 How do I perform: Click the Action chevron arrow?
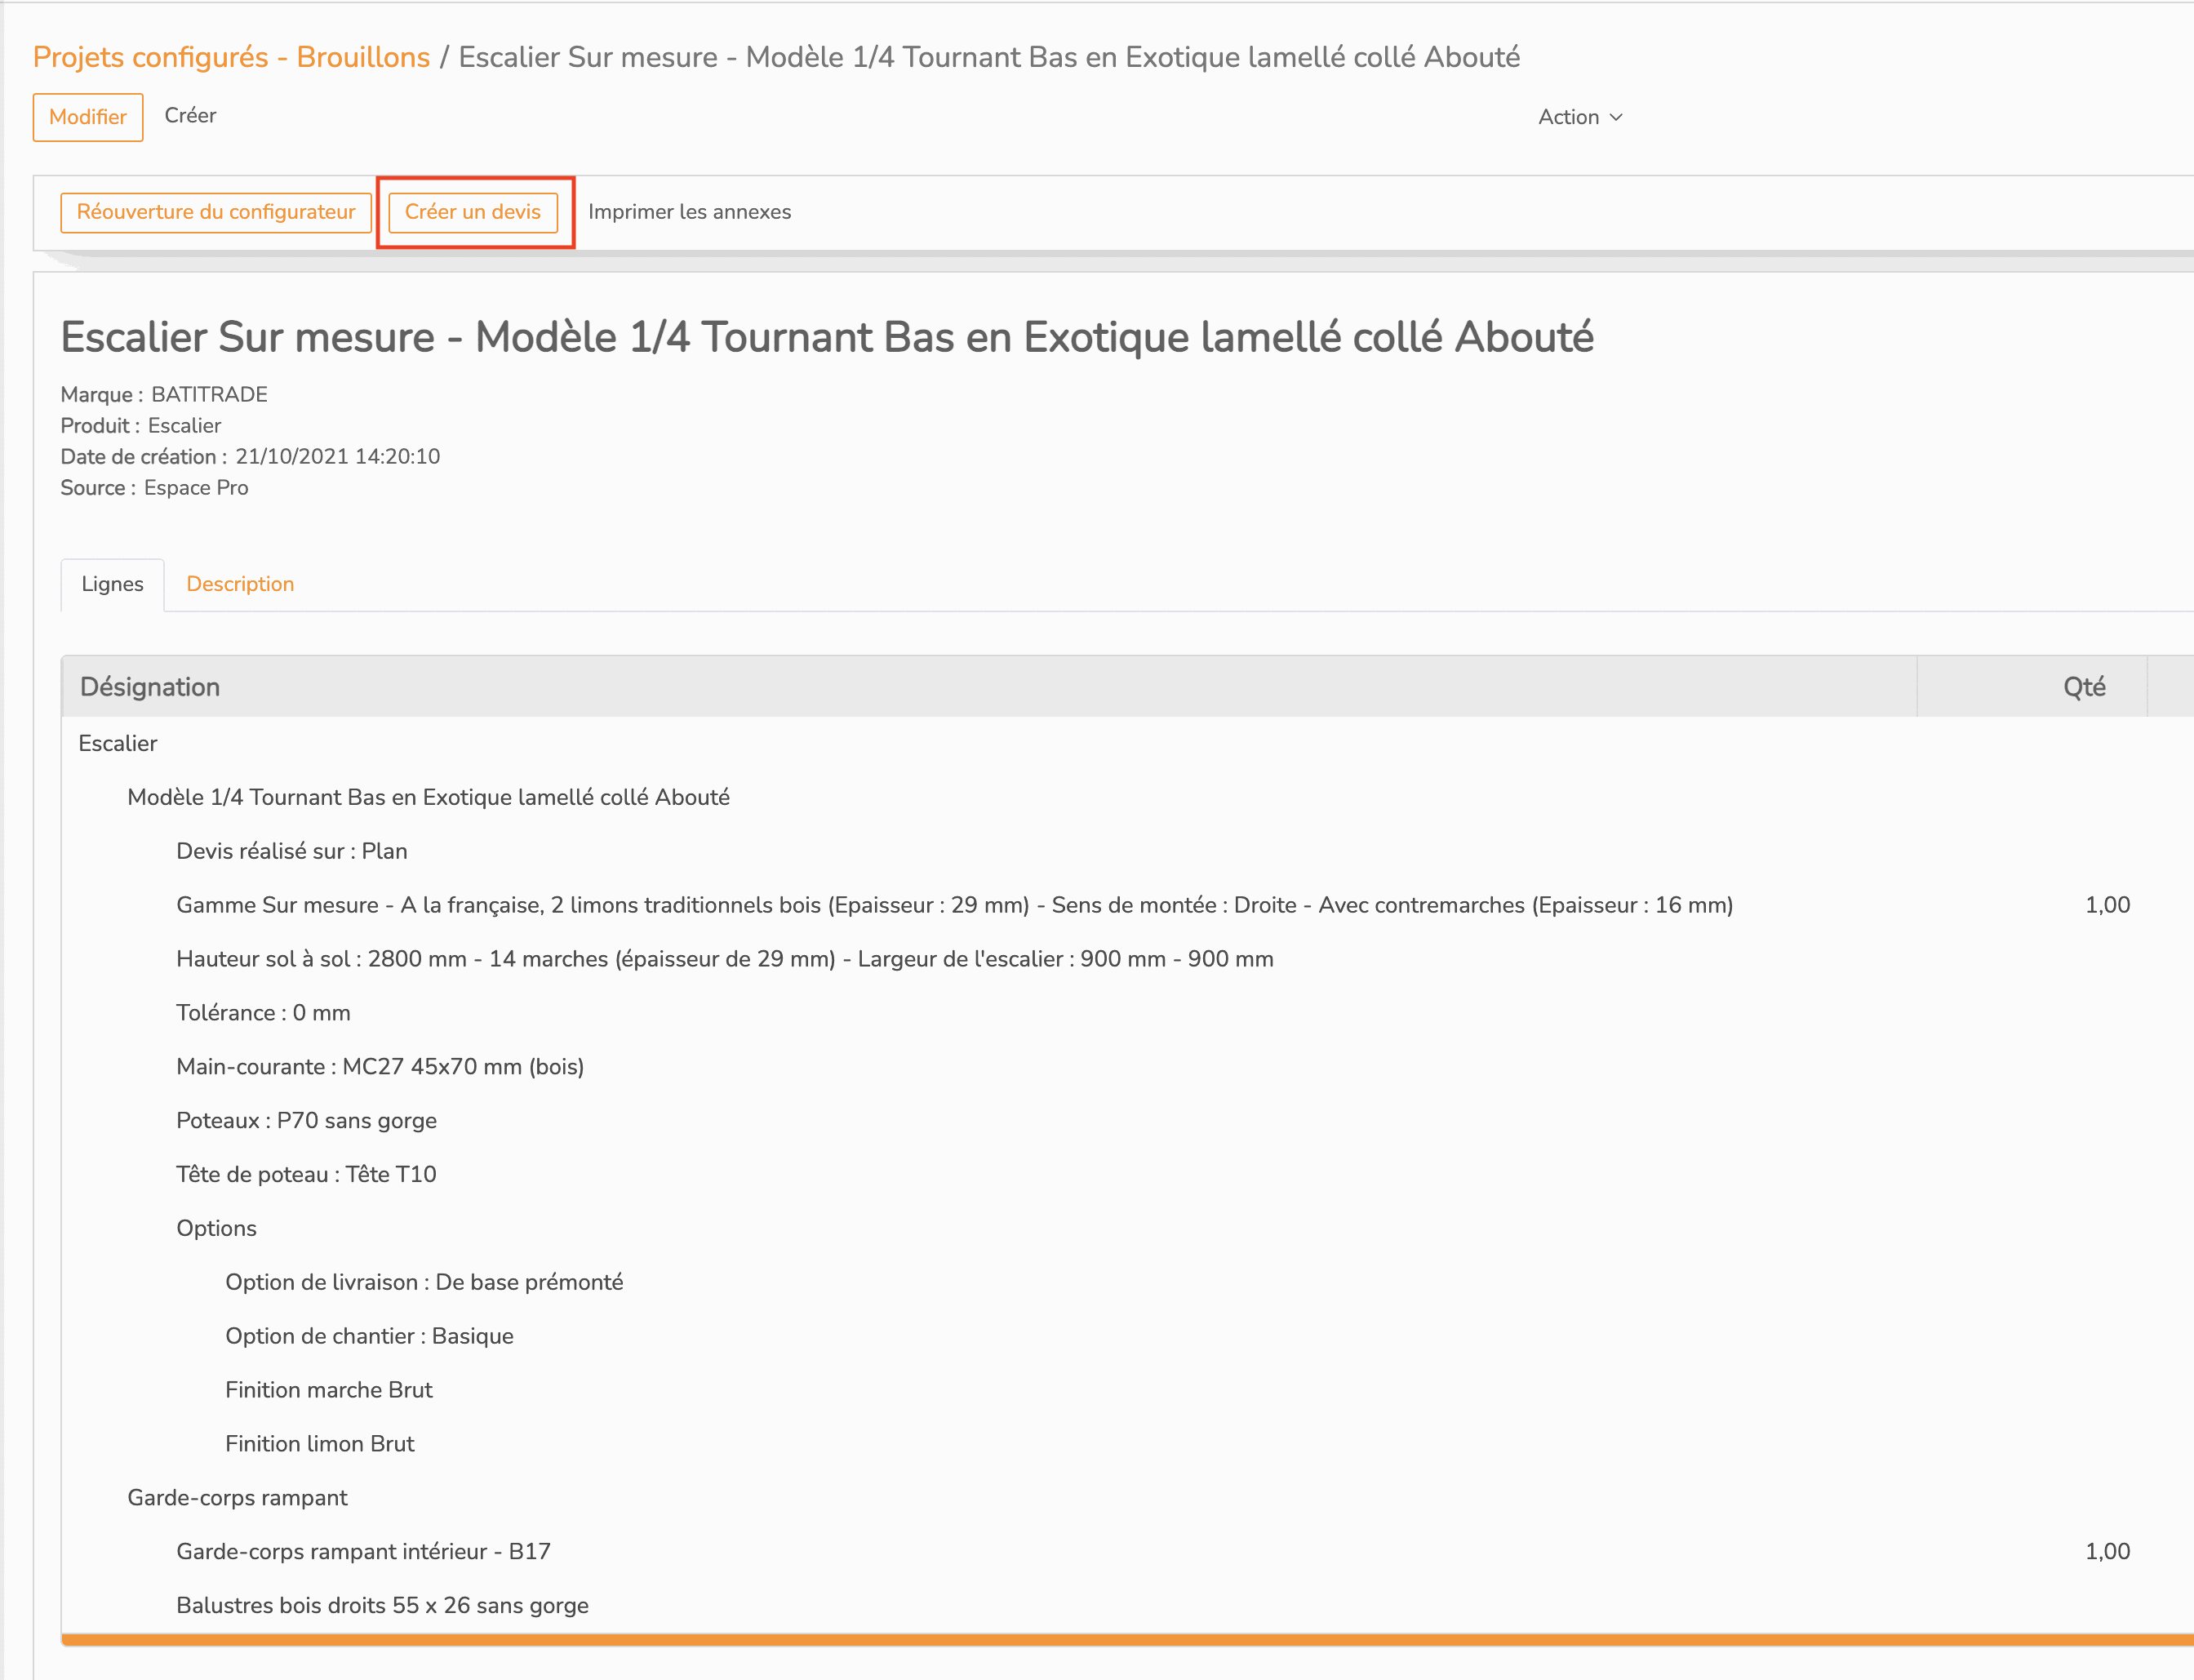coord(1616,117)
